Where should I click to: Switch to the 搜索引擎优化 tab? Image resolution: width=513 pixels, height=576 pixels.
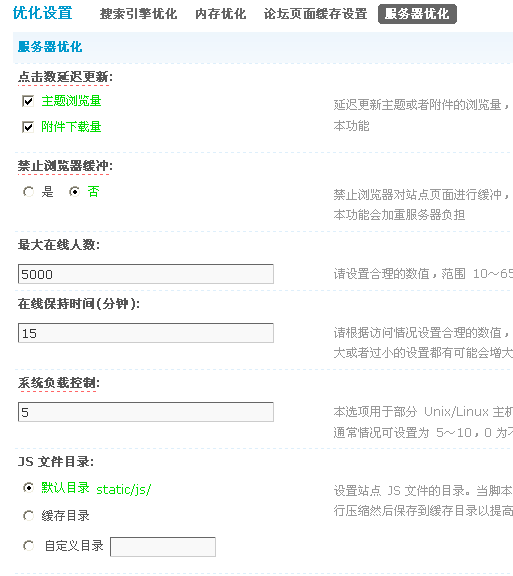click(138, 14)
